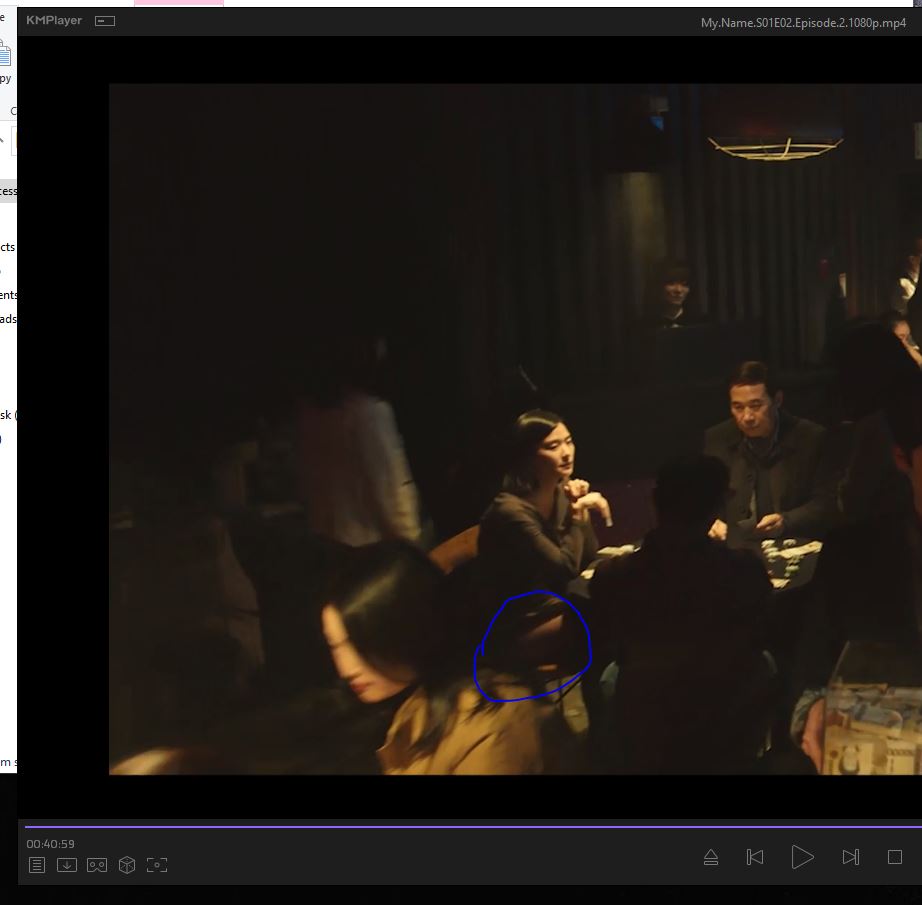Skip to the previous track
The image size is (922, 905).
[755, 857]
